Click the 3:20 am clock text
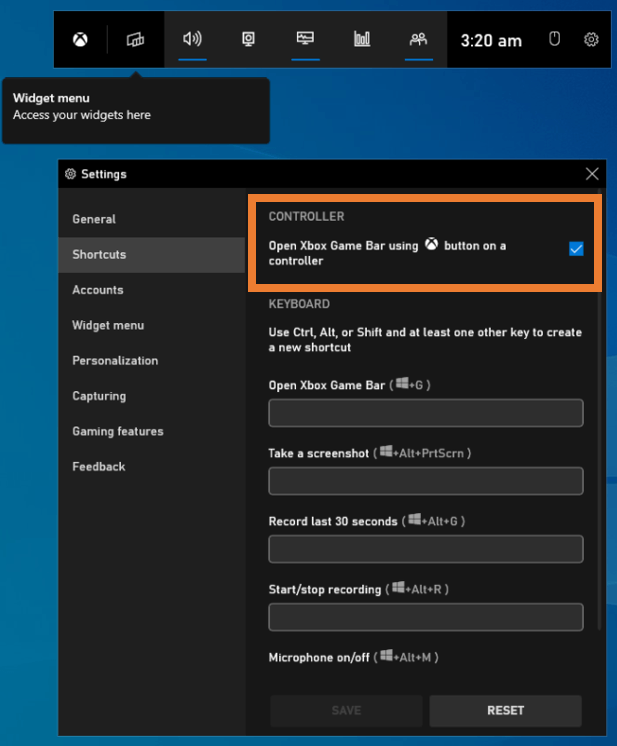 (x=491, y=41)
